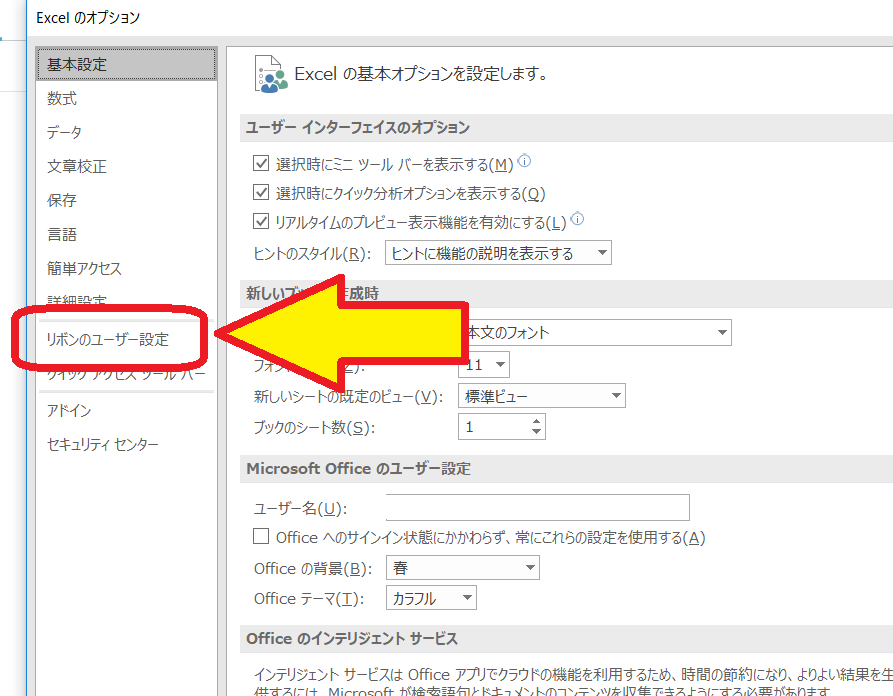
Task: Click info icon beside ミニ ツール バー option
Action: 525,161
